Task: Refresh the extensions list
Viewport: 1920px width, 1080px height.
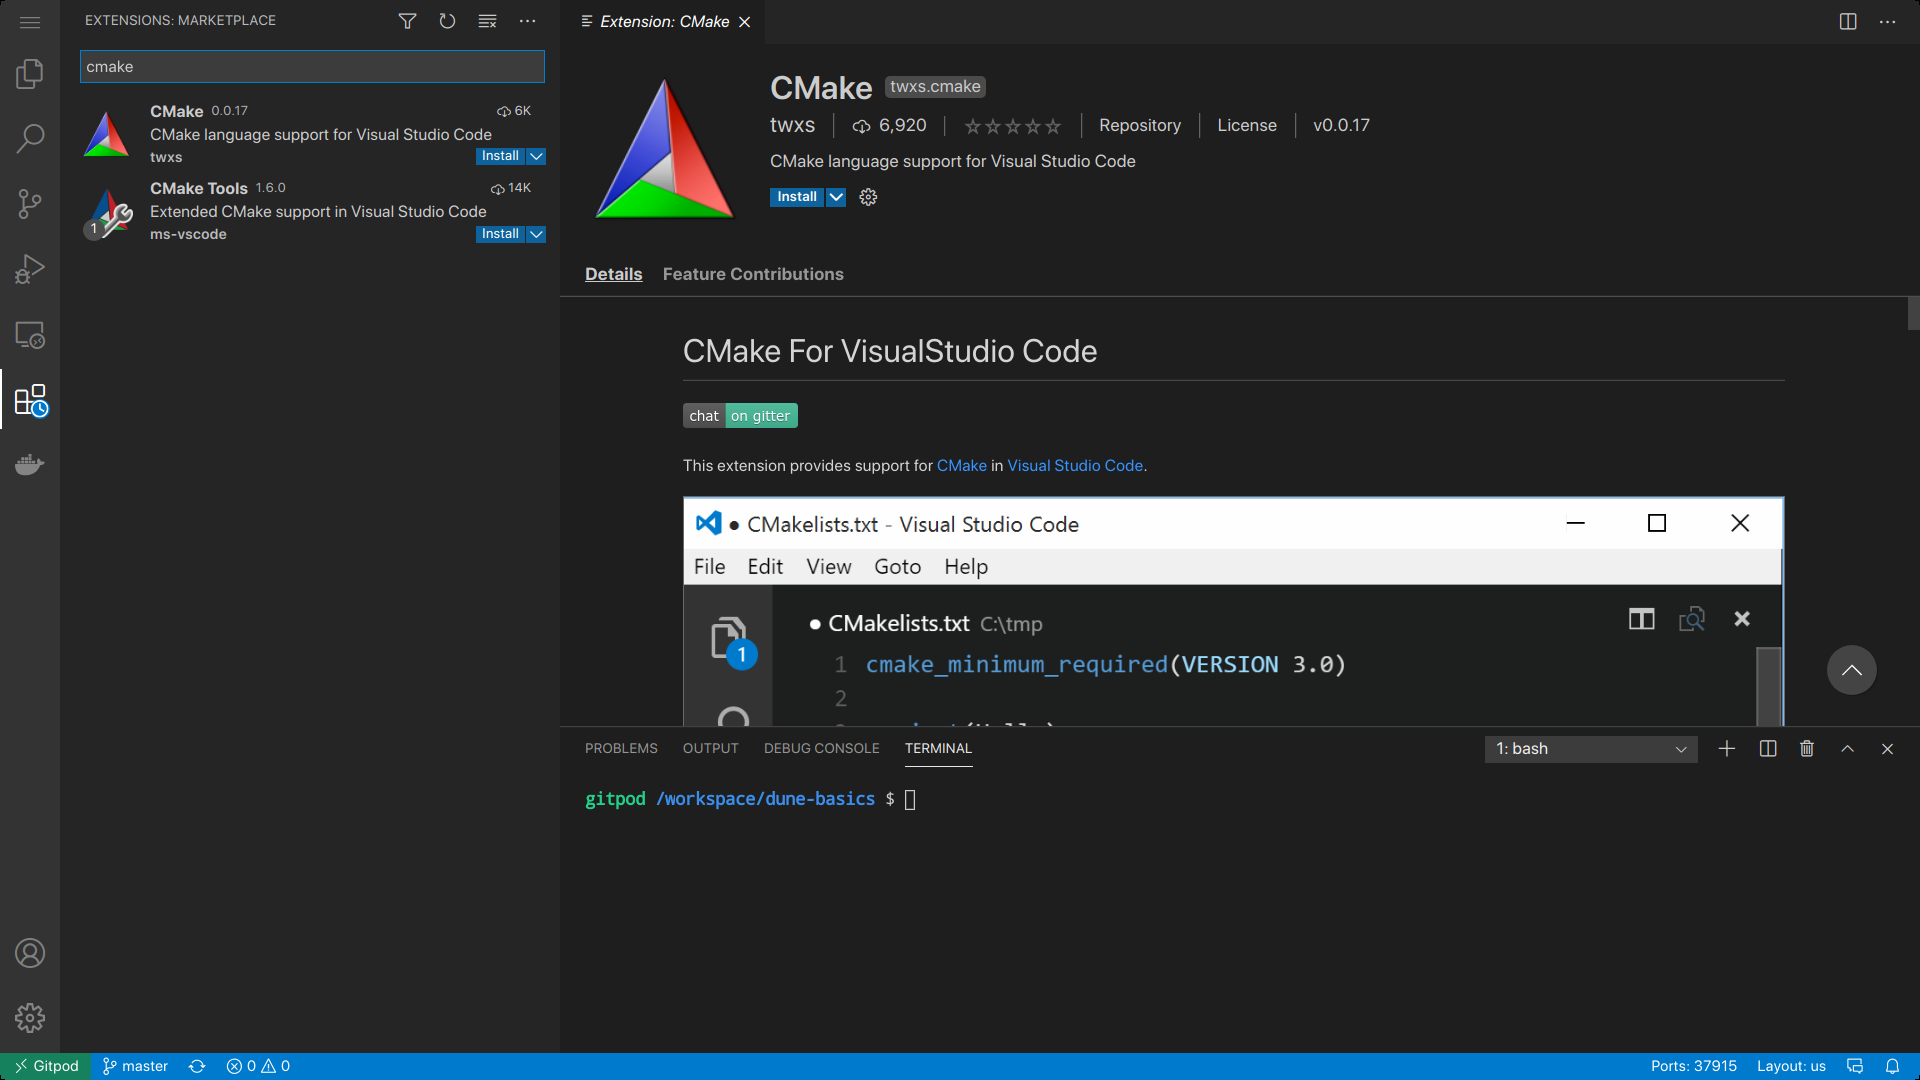Action: (447, 20)
